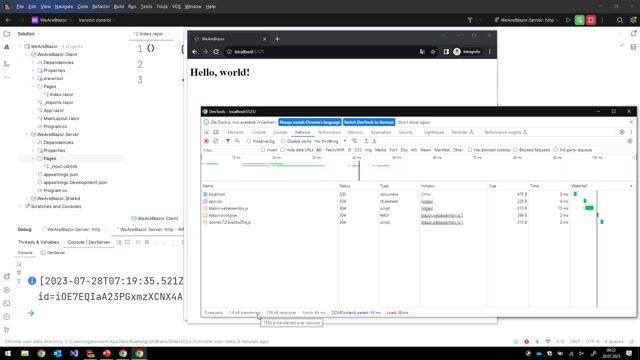Viewport: 640px width, 360px height.
Task: Enable the Disable cache checkbox
Action: pyautogui.click(x=283, y=141)
